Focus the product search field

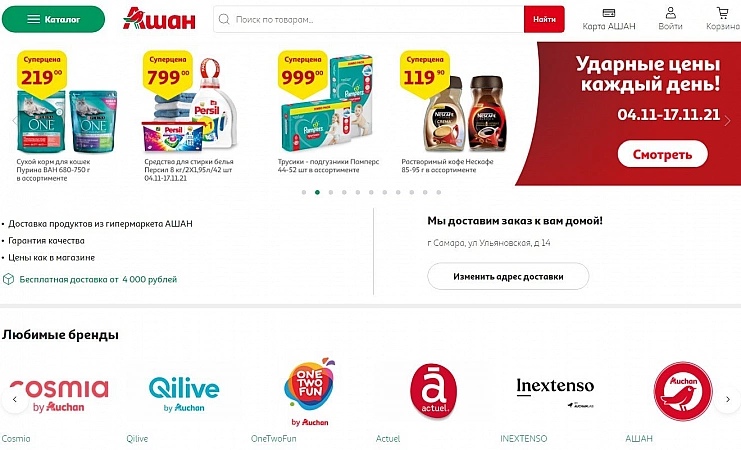coord(369,19)
